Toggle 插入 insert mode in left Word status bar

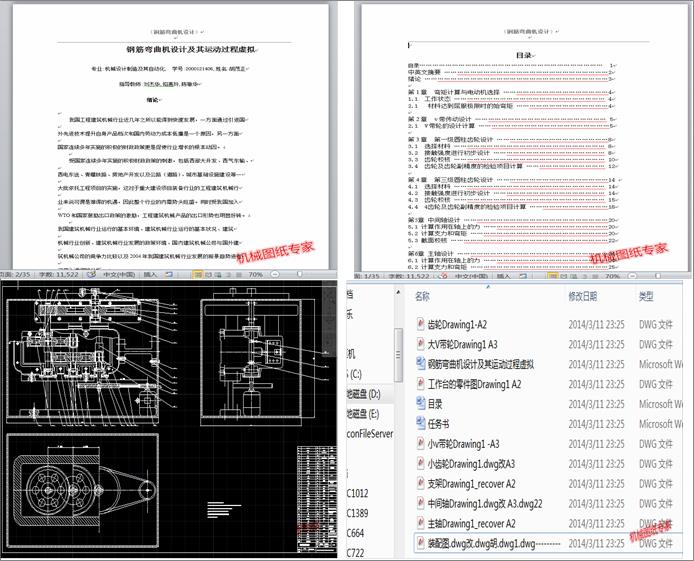pyautogui.click(x=150, y=274)
